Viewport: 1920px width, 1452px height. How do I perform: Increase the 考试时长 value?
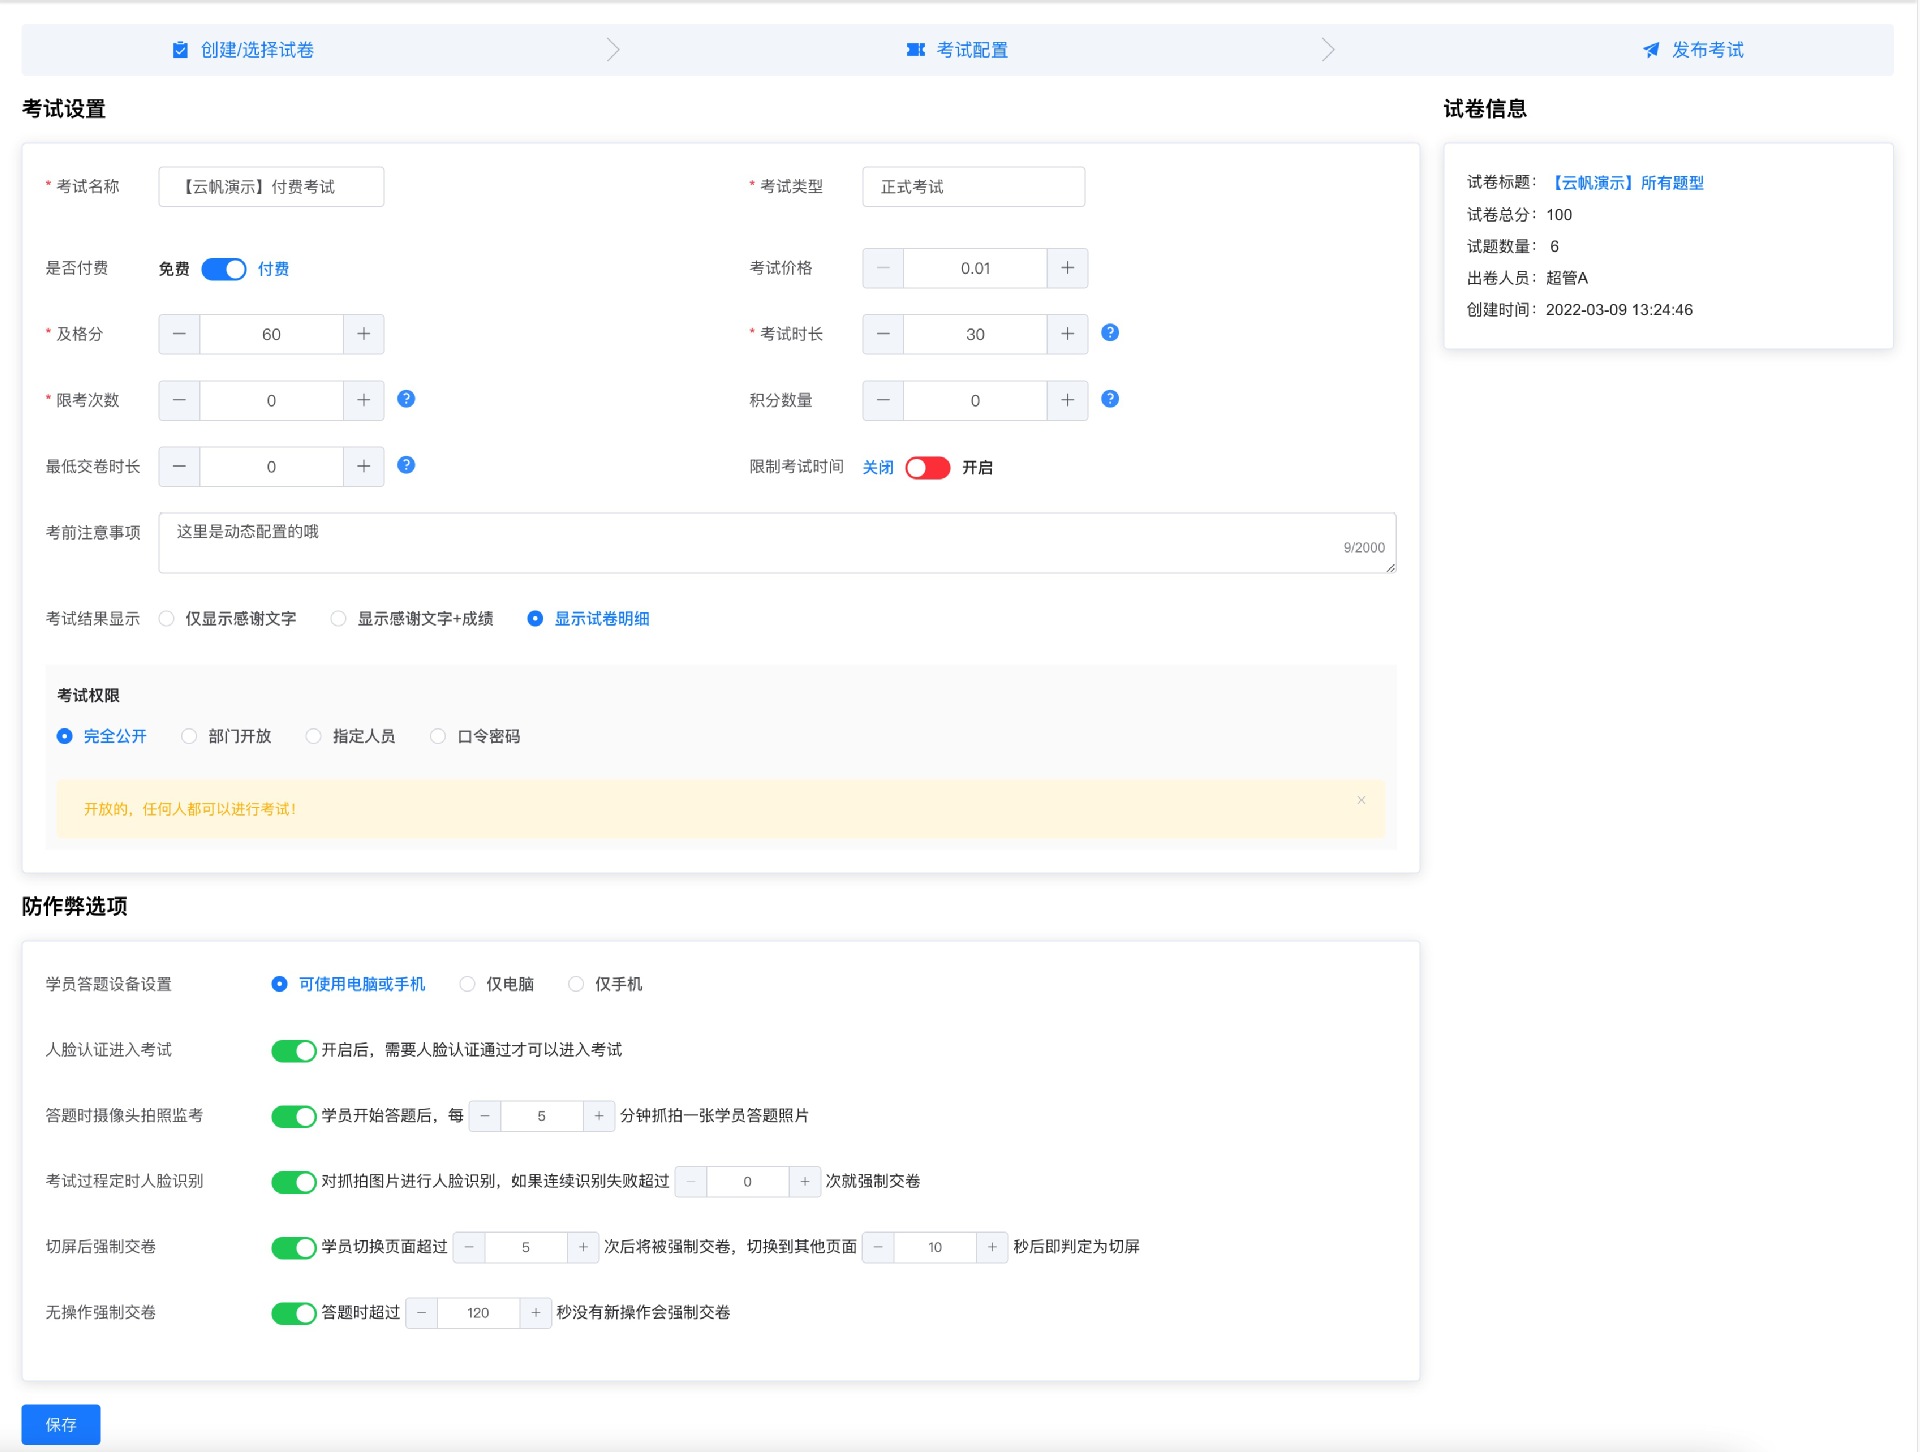click(1067, 334)
